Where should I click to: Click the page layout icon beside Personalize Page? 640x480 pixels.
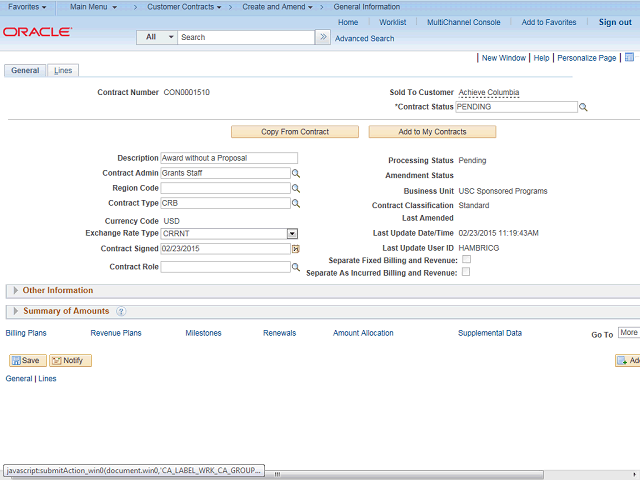coord(629,57)
